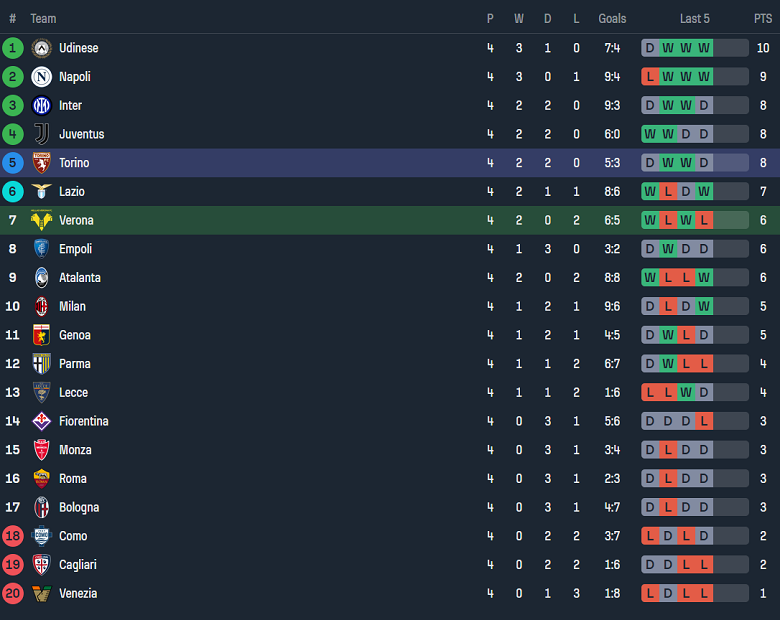Click the Udinese club crest icon

coord(41,48)
